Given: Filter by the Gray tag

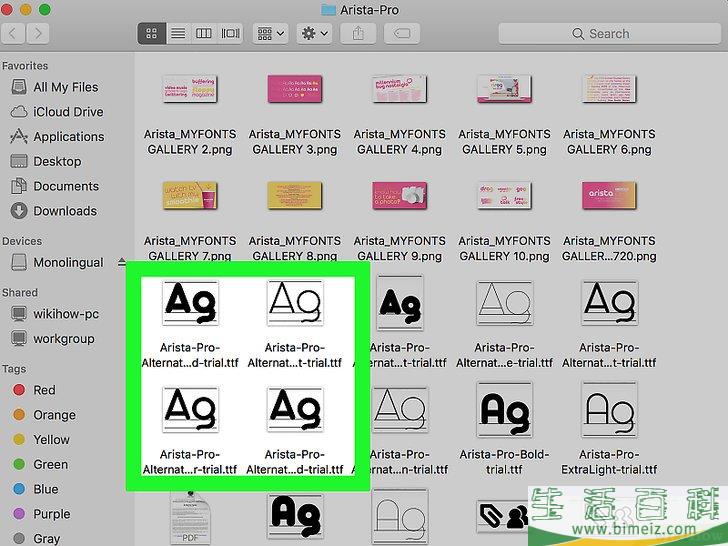Looking at the screenshot, I should (37, 539).
